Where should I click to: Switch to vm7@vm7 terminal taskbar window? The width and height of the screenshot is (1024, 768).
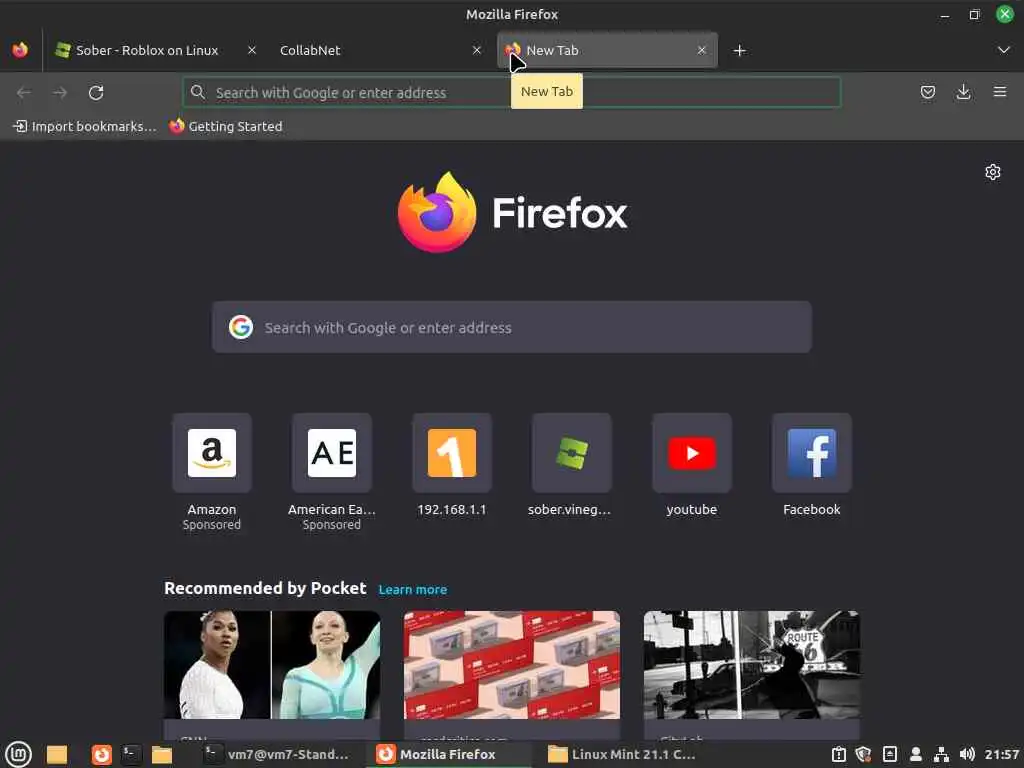click(277, 754)
